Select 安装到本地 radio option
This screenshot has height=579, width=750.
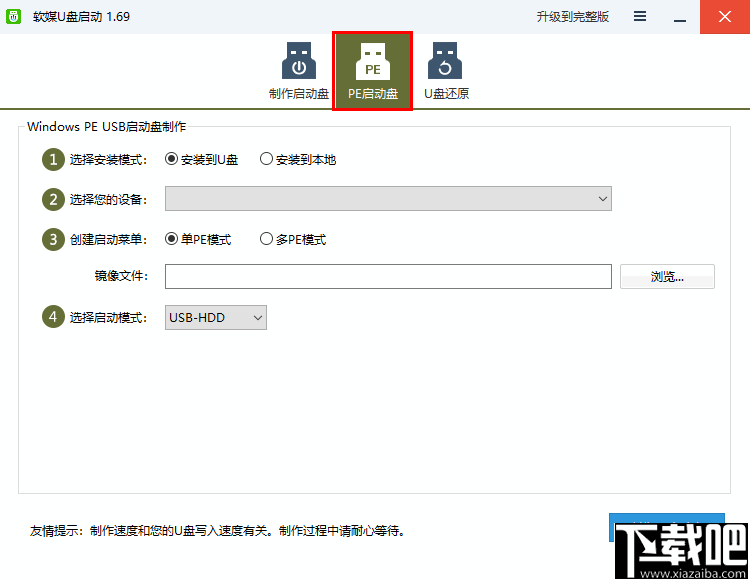[298, 159]
